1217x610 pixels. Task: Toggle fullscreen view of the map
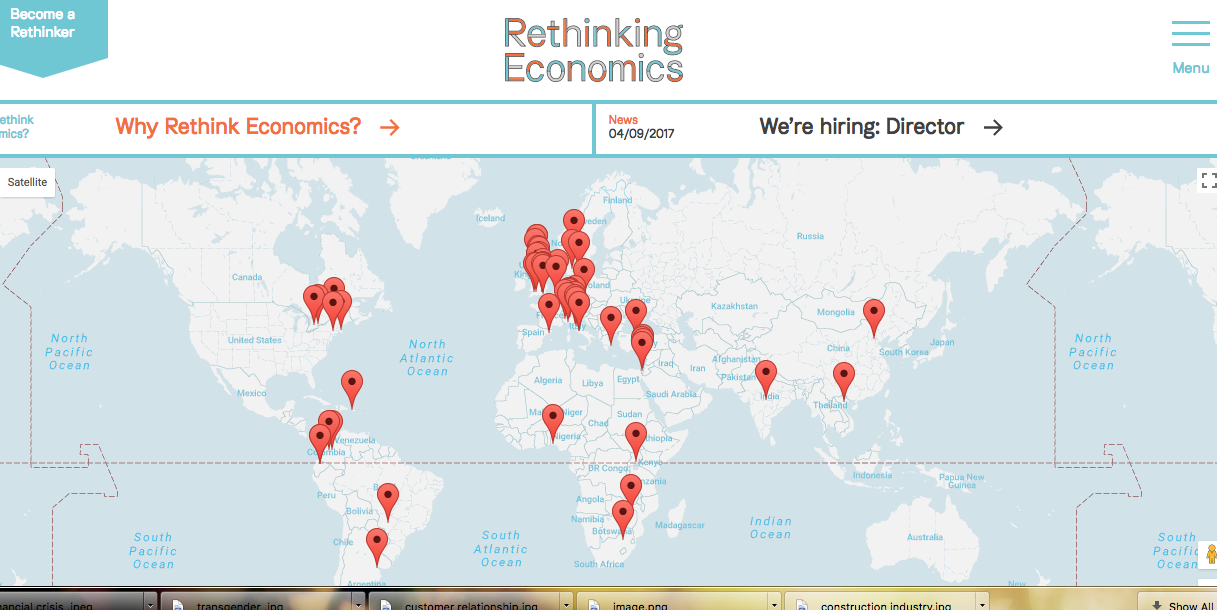1208,180
